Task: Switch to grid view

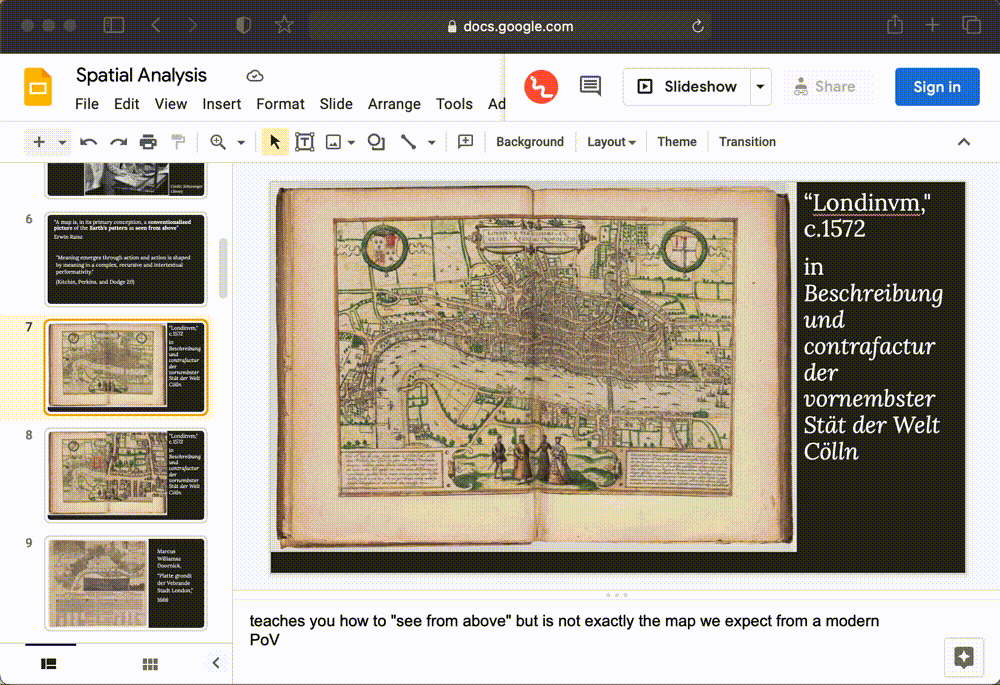Action: coord(150,663)
